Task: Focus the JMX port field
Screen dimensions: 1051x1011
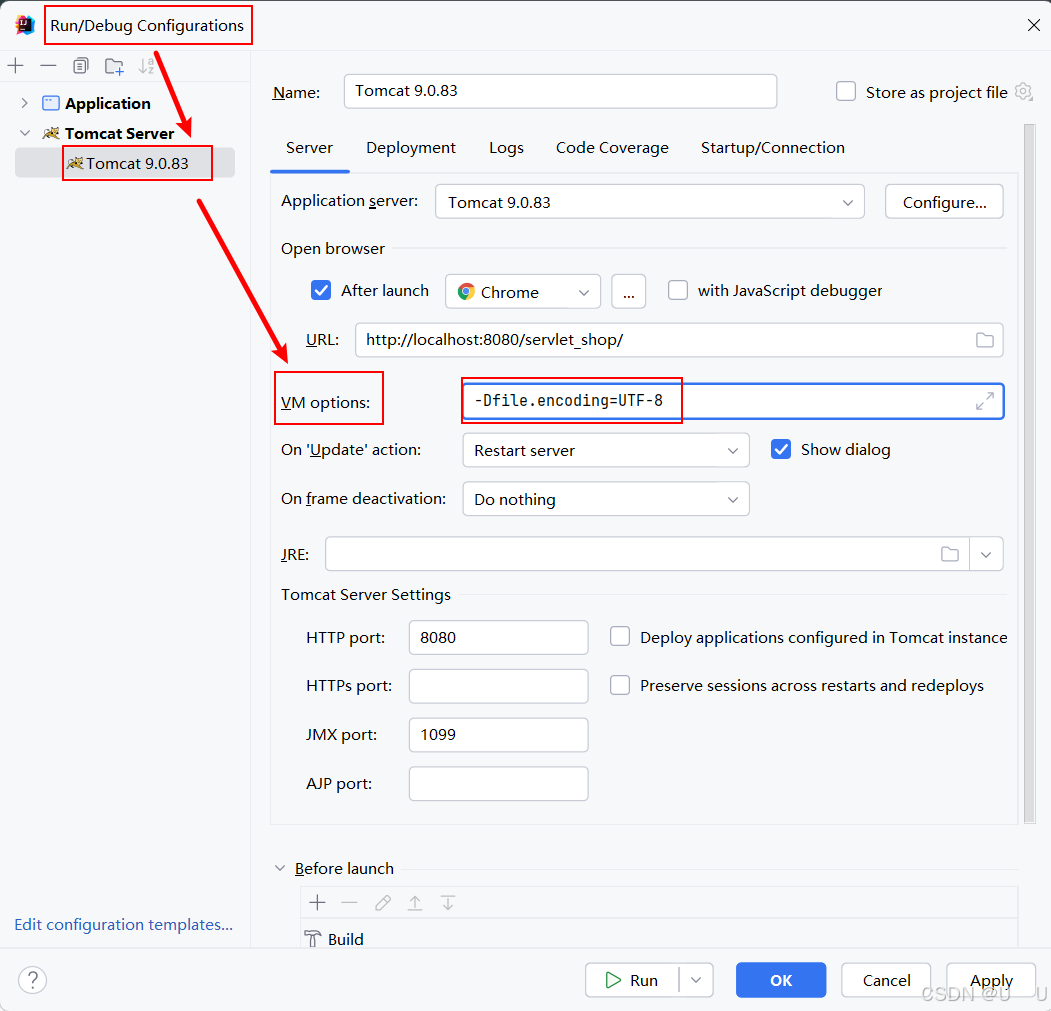Action: point(499,735)
